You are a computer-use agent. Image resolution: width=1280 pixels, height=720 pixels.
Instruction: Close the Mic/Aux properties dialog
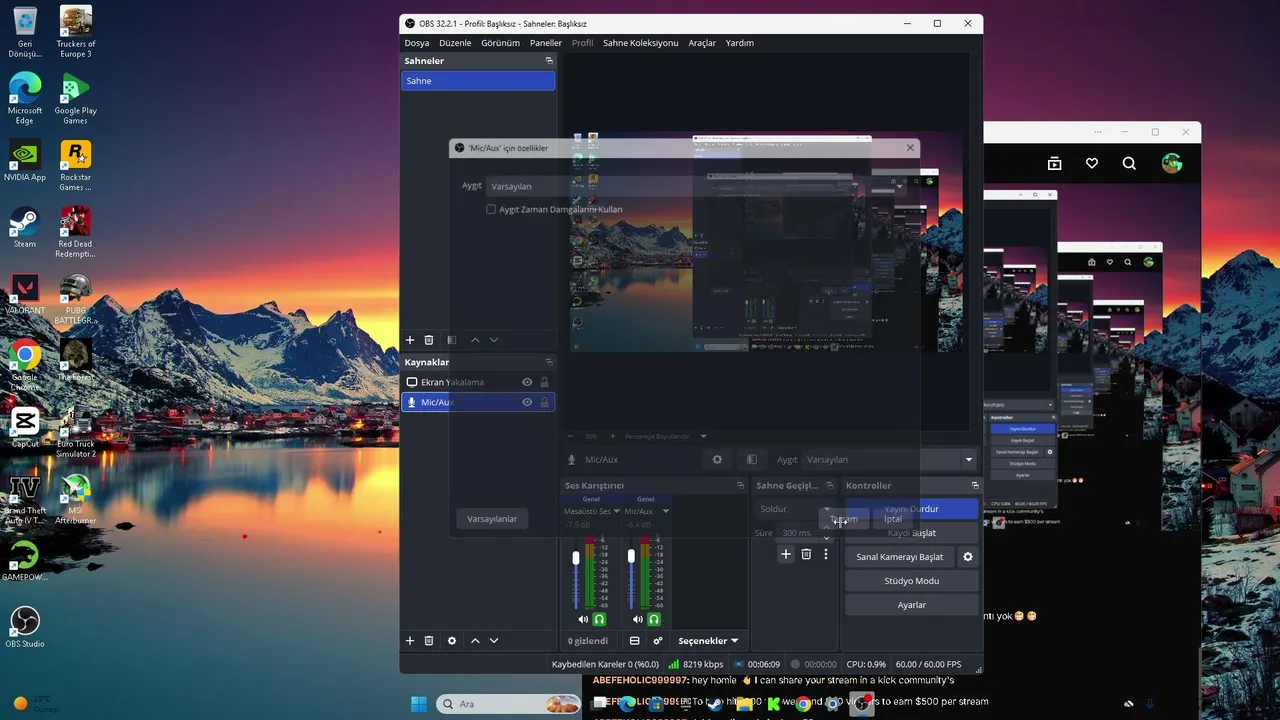(x=910, y=148)
